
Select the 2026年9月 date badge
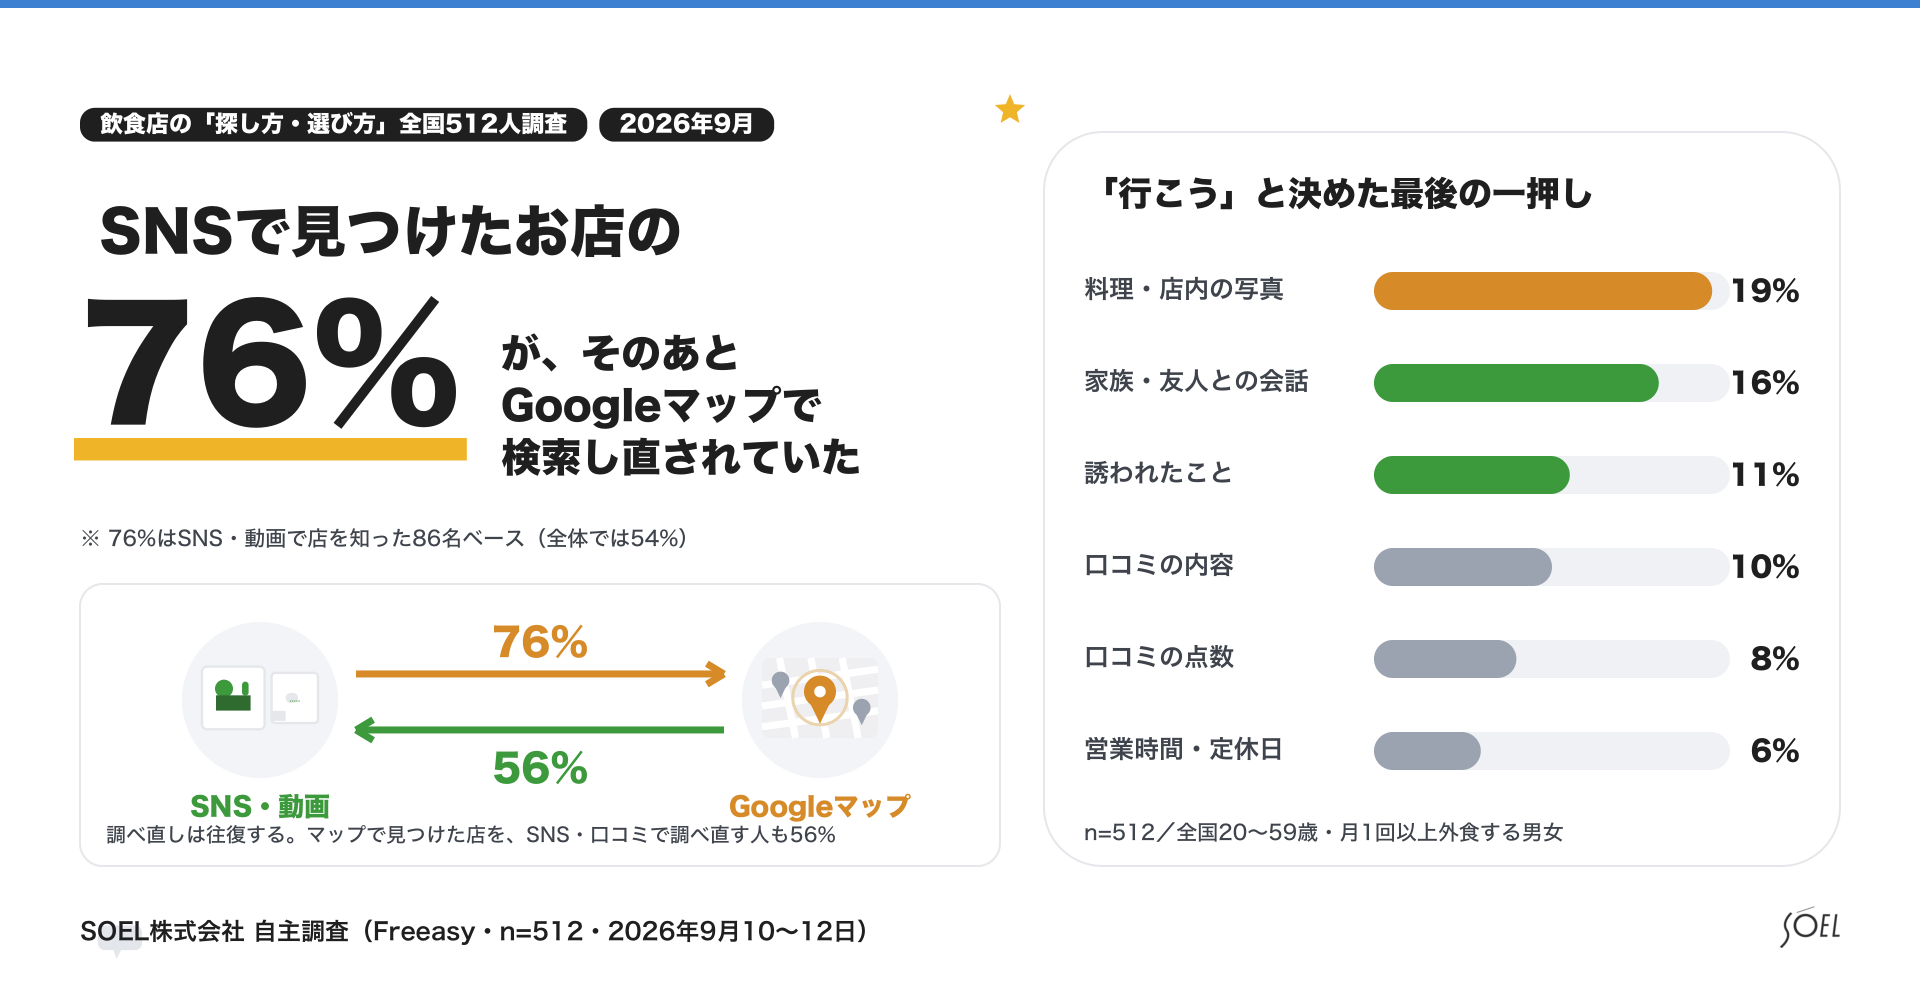[686, 124]
